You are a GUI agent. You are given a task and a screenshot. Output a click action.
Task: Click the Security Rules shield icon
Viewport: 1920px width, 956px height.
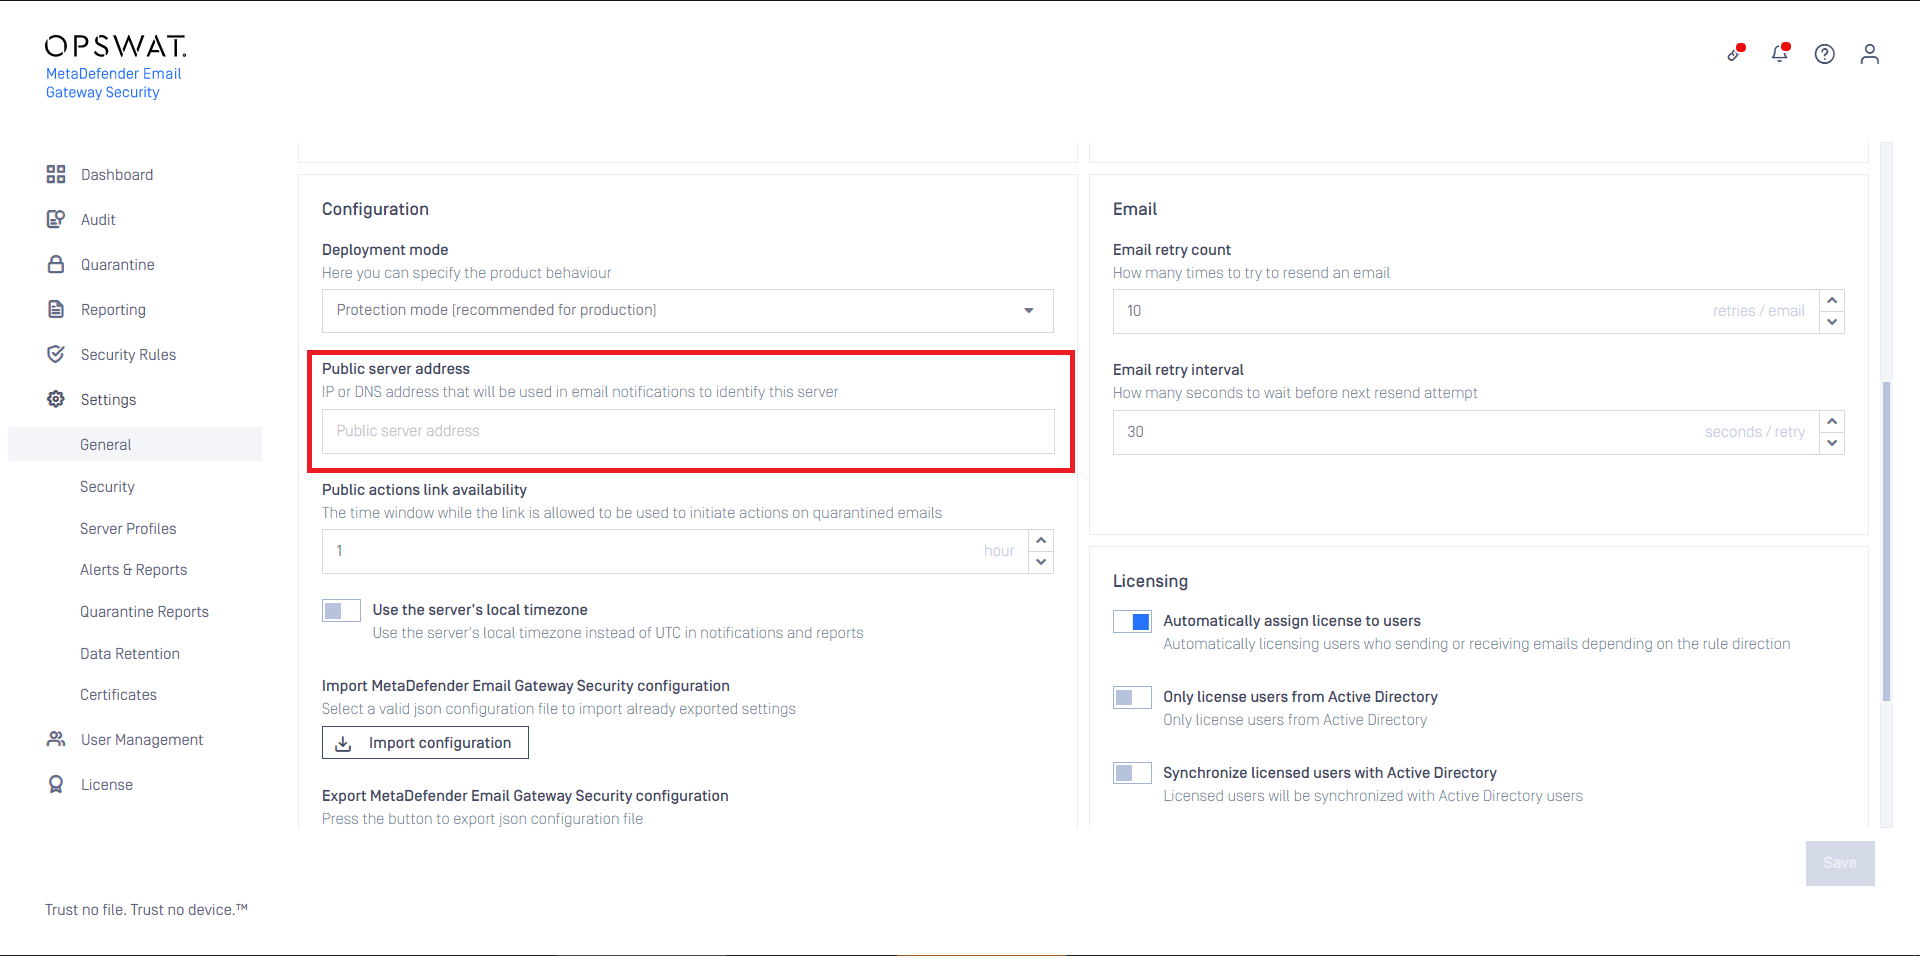pos(56,354)
